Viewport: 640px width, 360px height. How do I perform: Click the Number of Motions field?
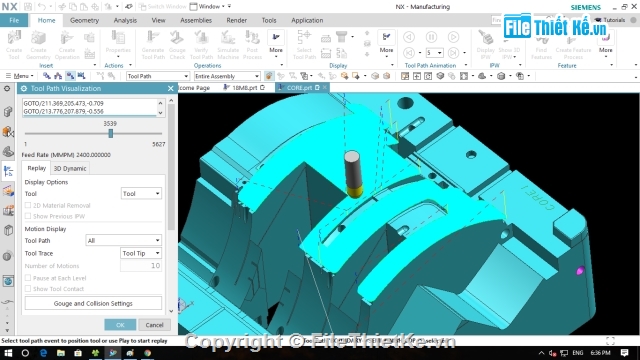141,266
